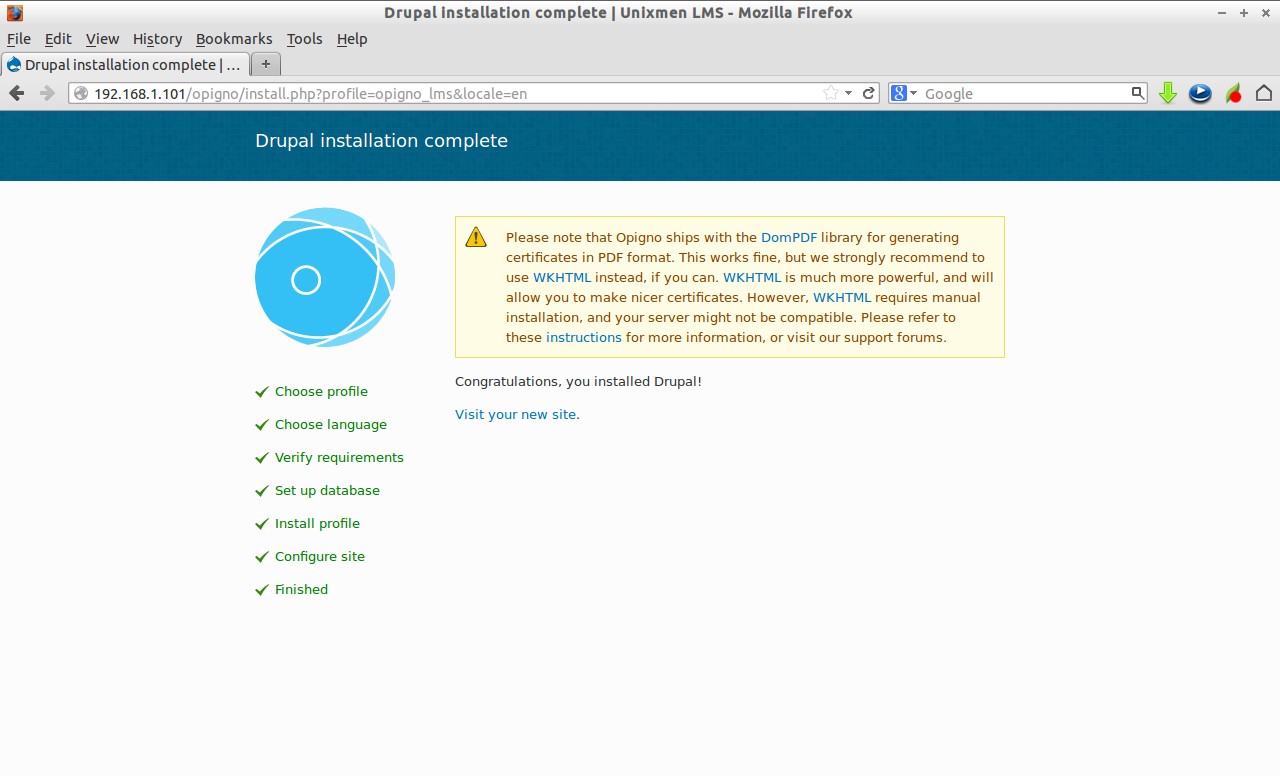
Task: Open the Help menu
Action: coord(352,39)
